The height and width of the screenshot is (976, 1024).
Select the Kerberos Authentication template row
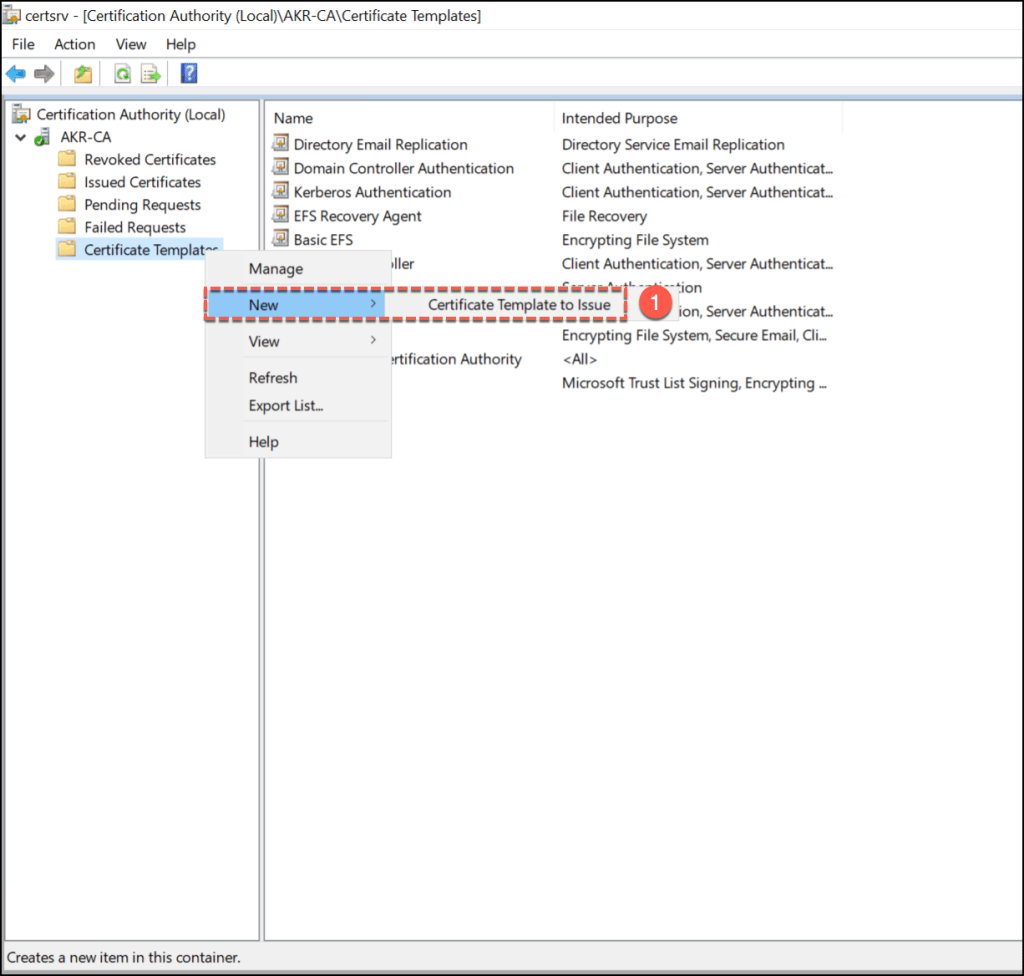pyautogui.click(x=371, y=192)
